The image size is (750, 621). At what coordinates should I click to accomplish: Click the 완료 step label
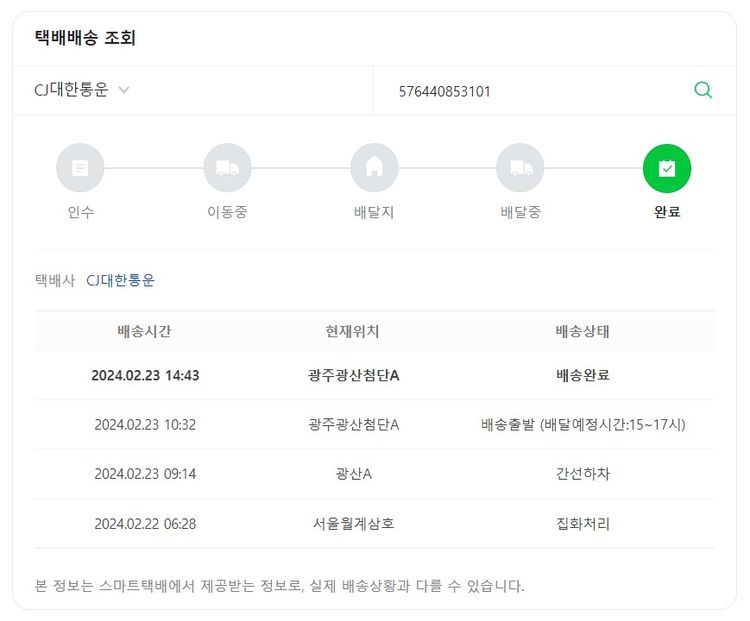(x=667, y=212)
